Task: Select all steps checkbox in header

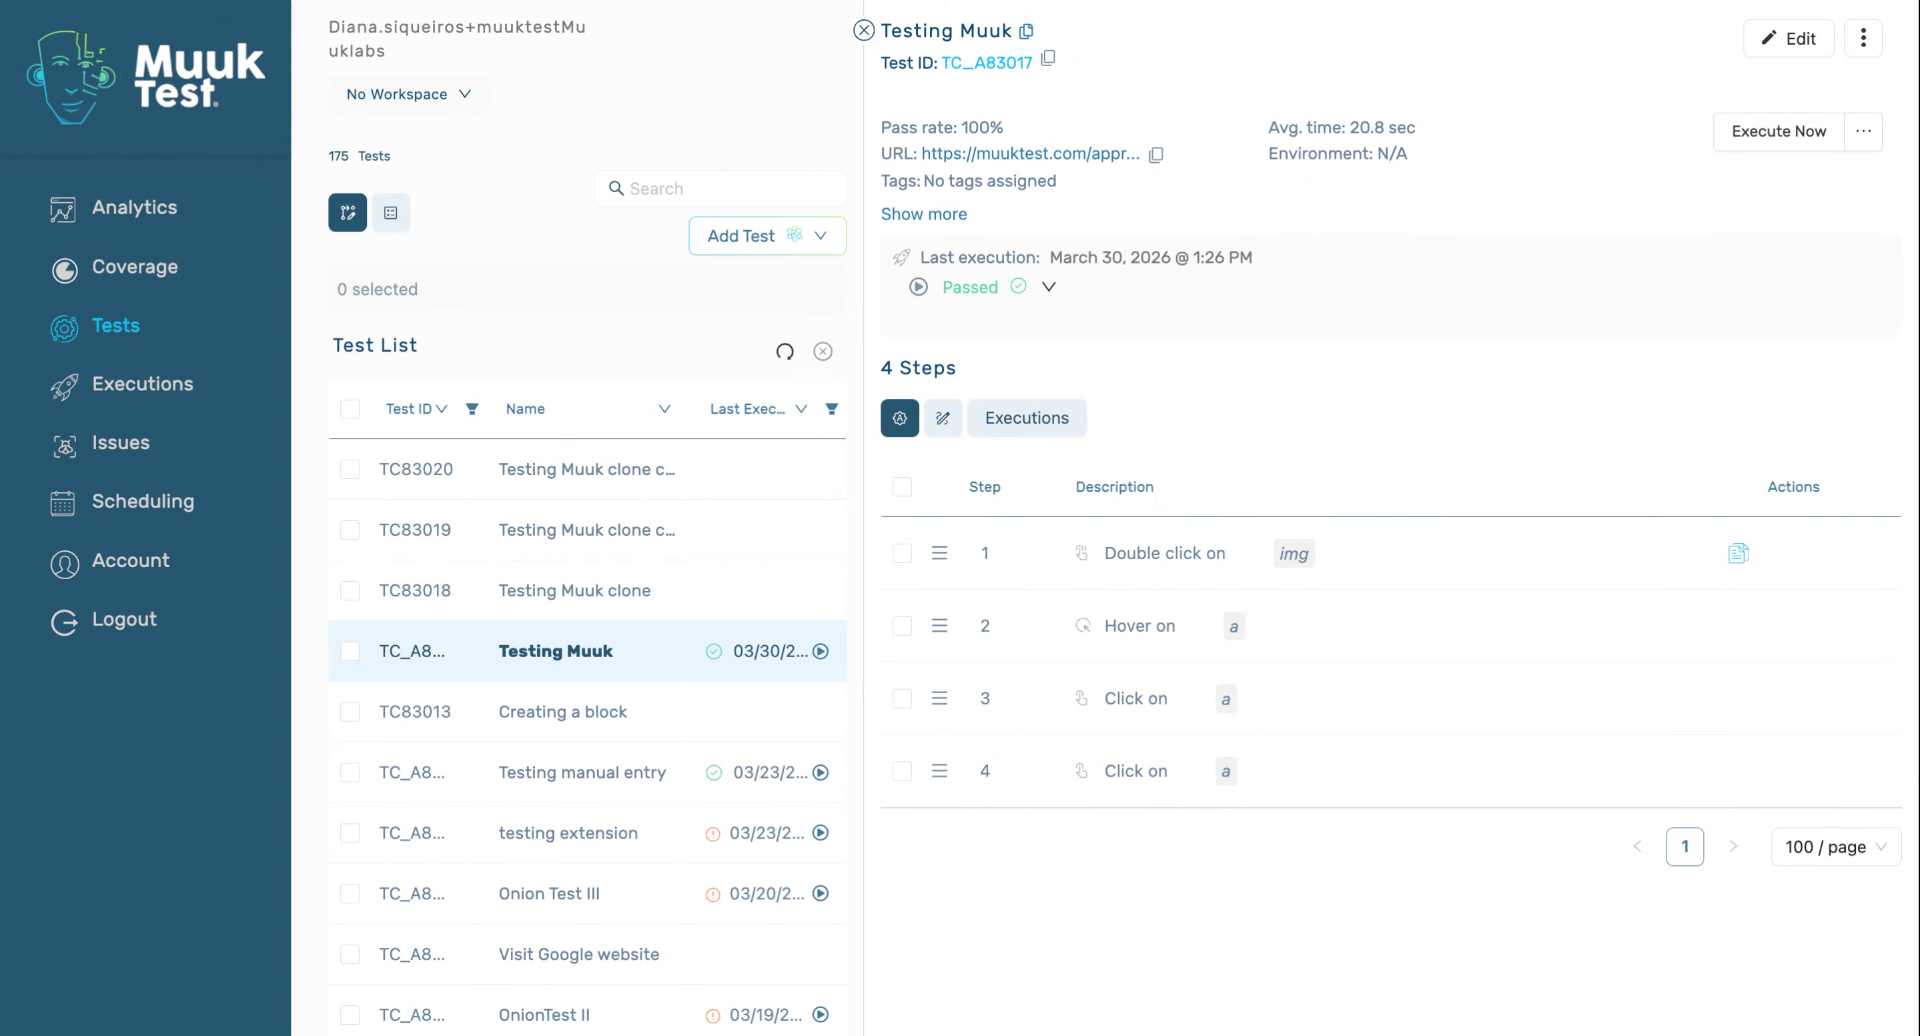Action: pyautogui.click(x=902, y=487)
